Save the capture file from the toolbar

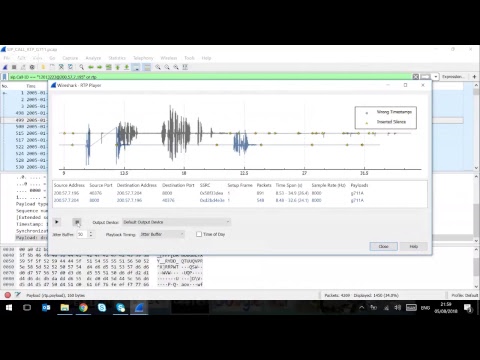(52, 67)
